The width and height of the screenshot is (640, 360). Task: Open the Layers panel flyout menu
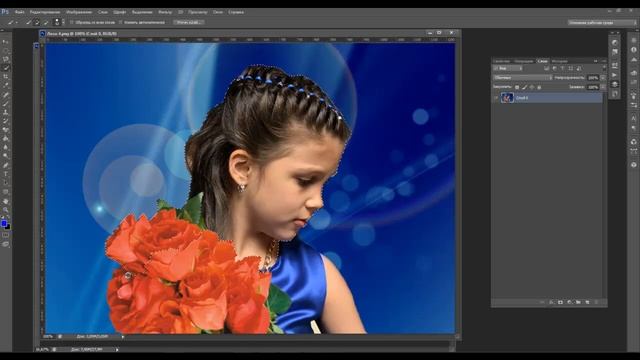click(x=604, y=61)
